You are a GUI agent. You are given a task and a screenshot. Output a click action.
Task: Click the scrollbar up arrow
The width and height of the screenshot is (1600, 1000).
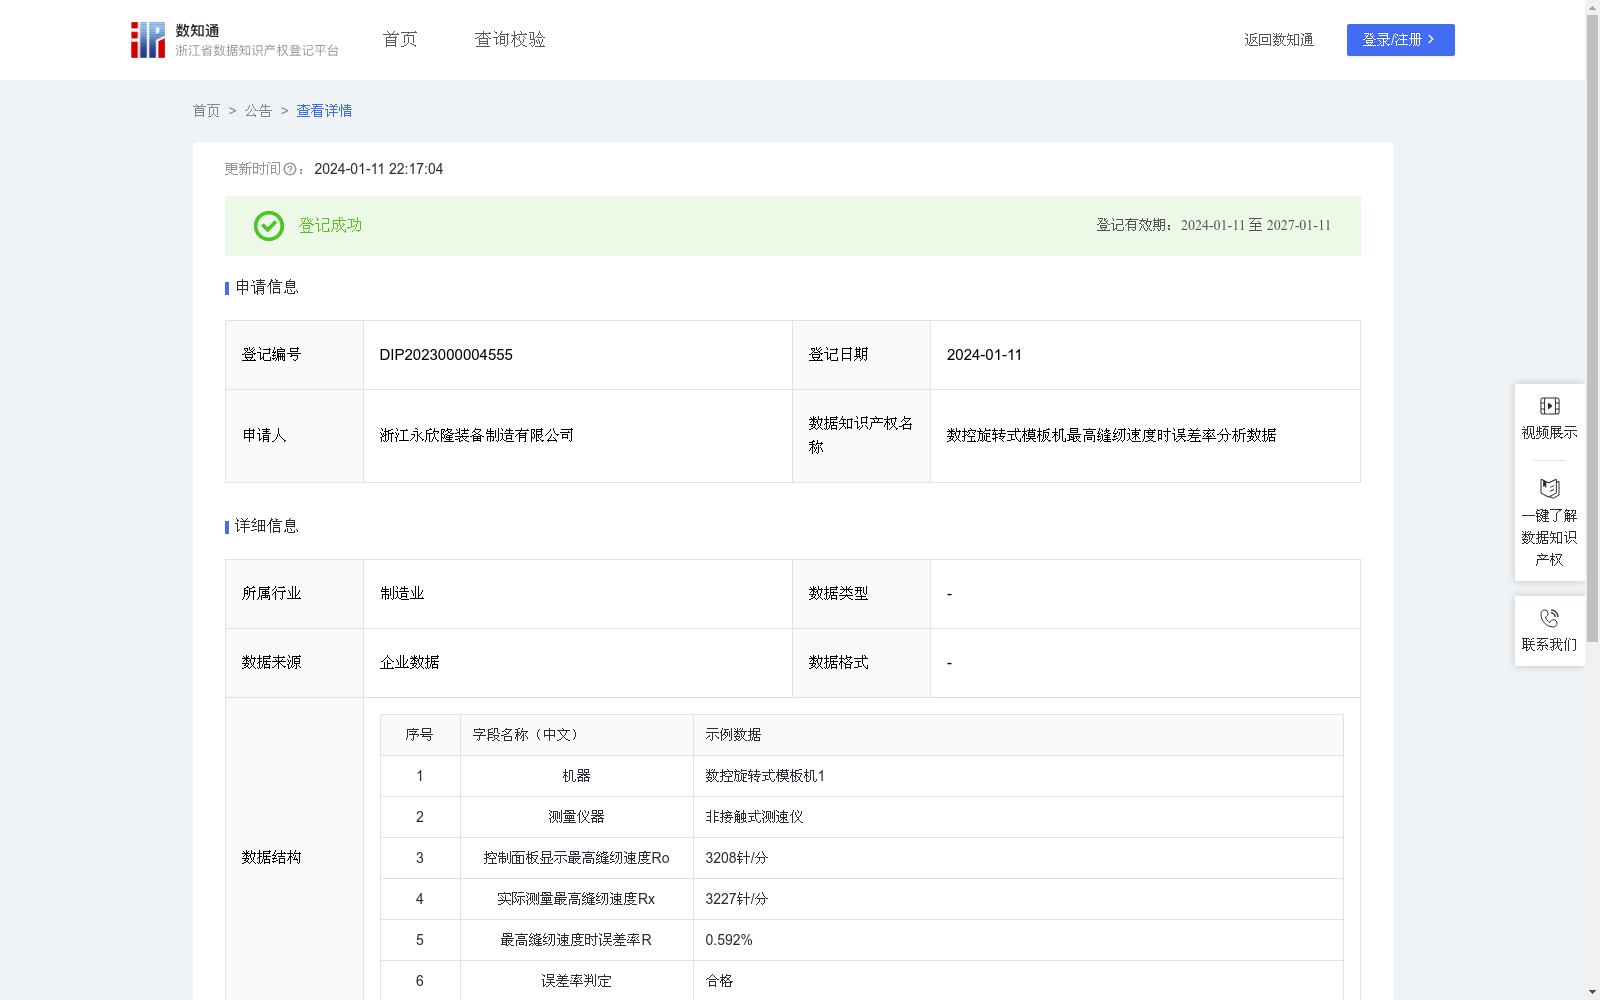(x=1592, y=7)
